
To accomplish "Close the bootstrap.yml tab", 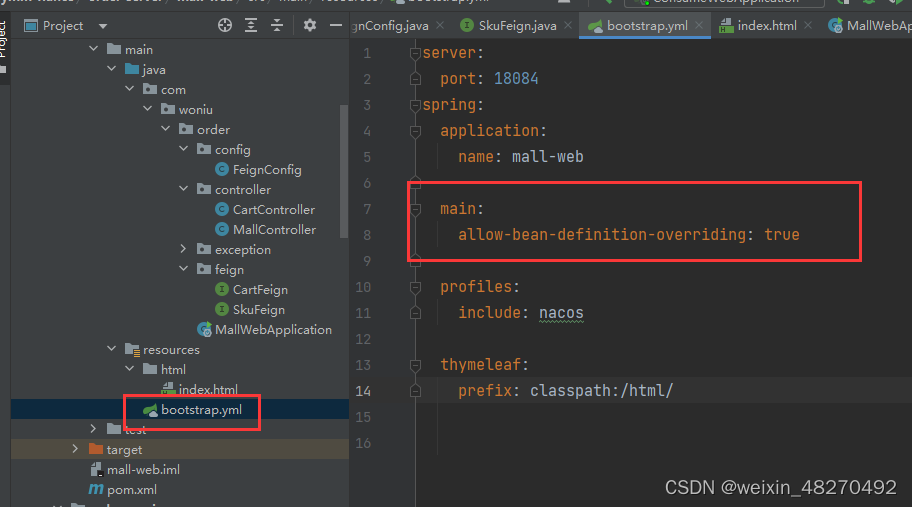I will [x=699, y=25].
